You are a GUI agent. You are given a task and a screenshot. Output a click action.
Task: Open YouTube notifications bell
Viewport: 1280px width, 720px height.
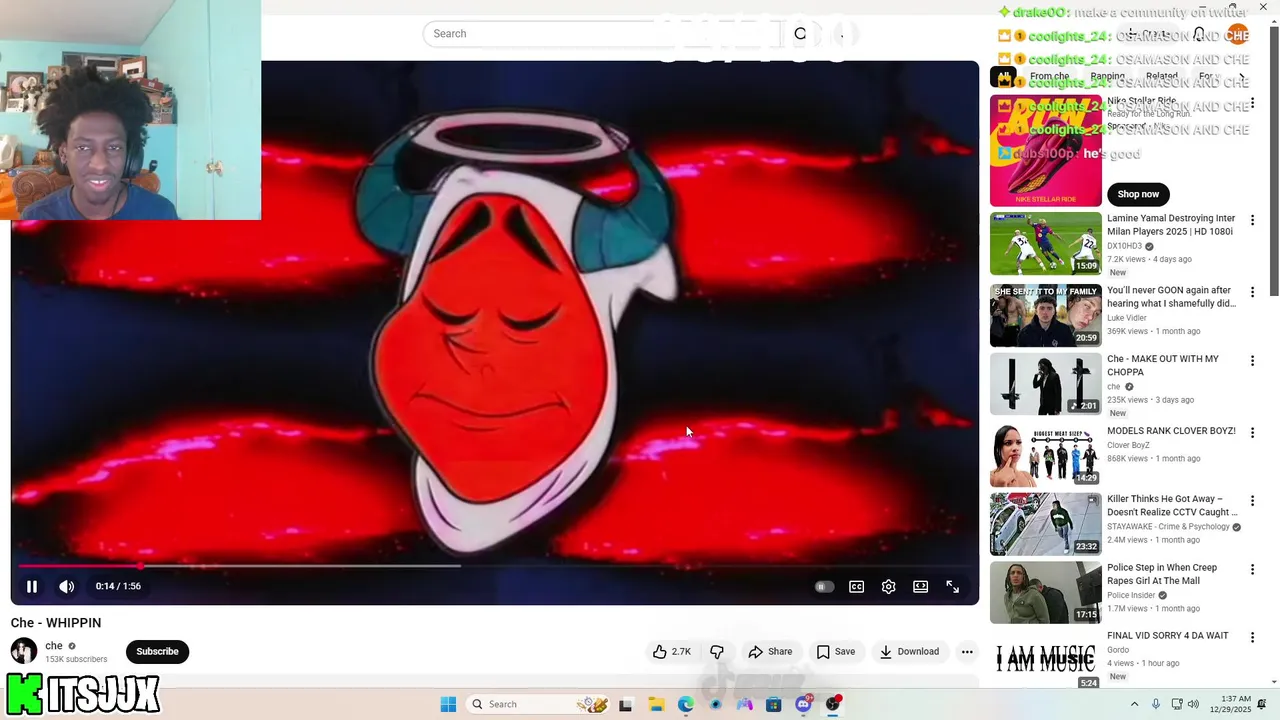point(1199,35)
